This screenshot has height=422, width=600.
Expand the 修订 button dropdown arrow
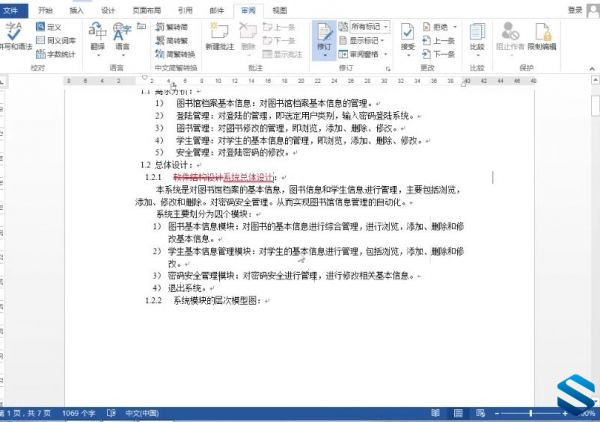tap(324, 55)
